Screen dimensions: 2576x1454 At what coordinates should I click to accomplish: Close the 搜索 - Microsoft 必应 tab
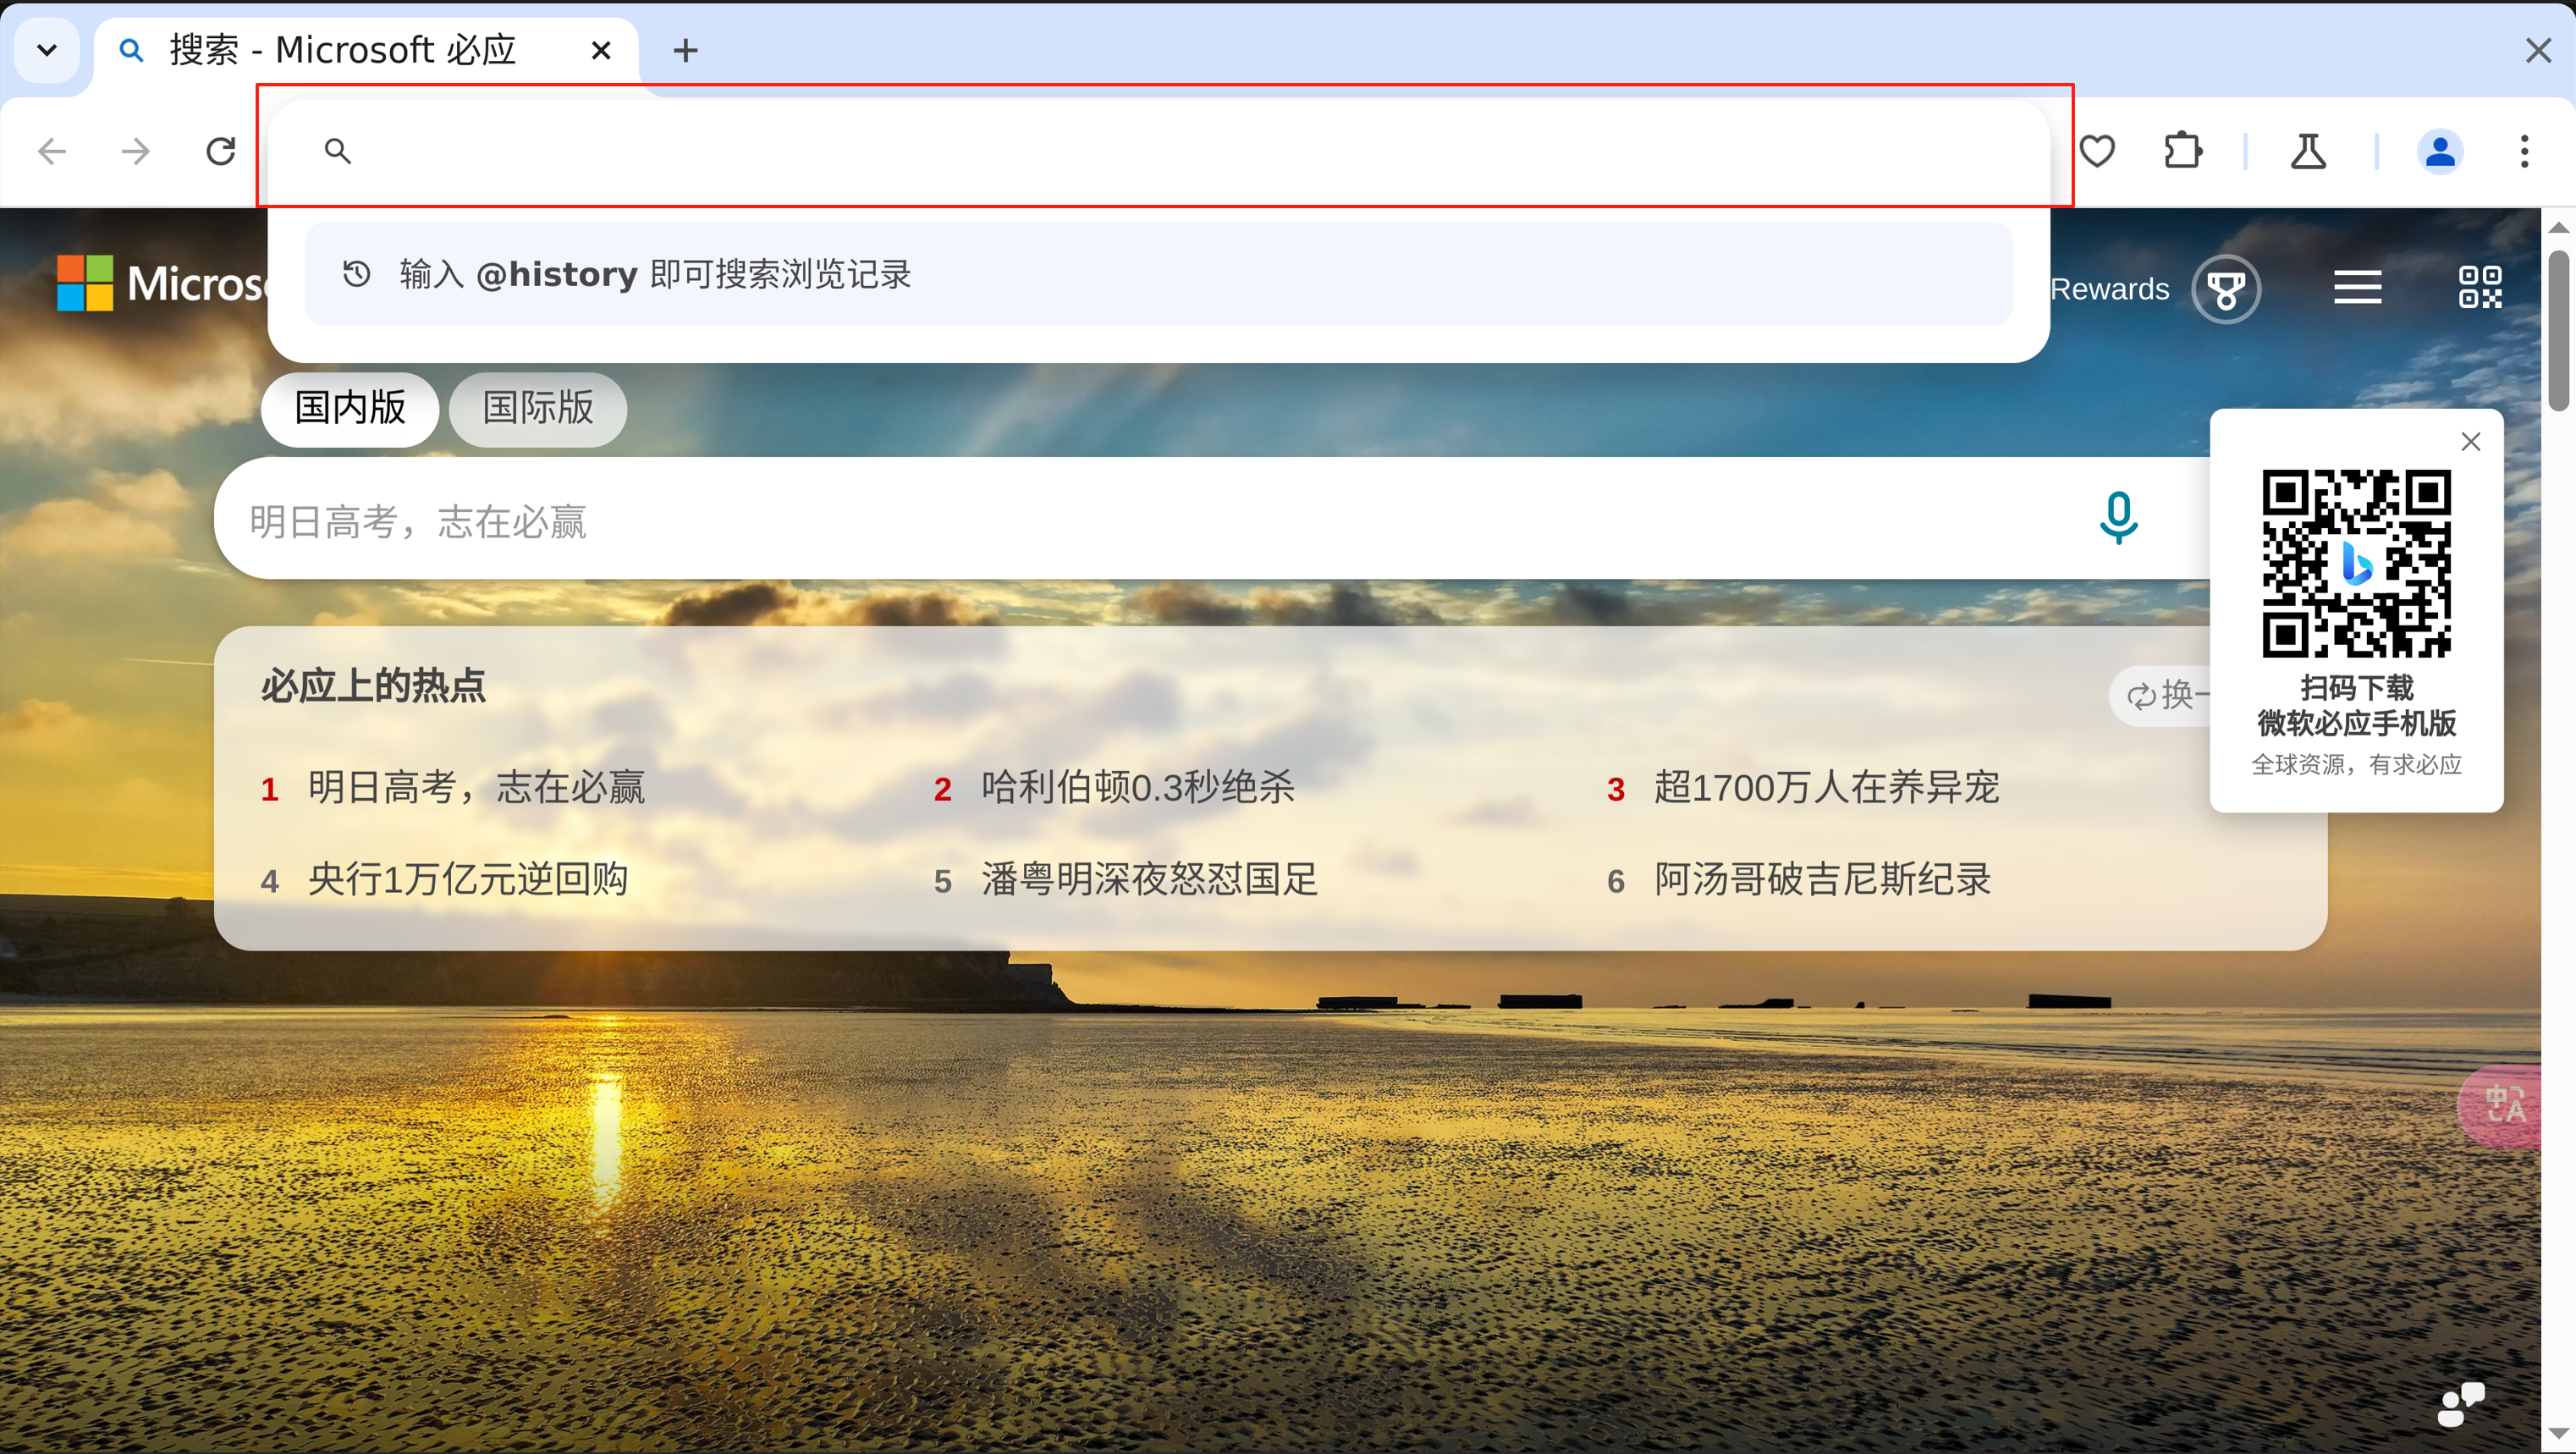coord(601,50)
